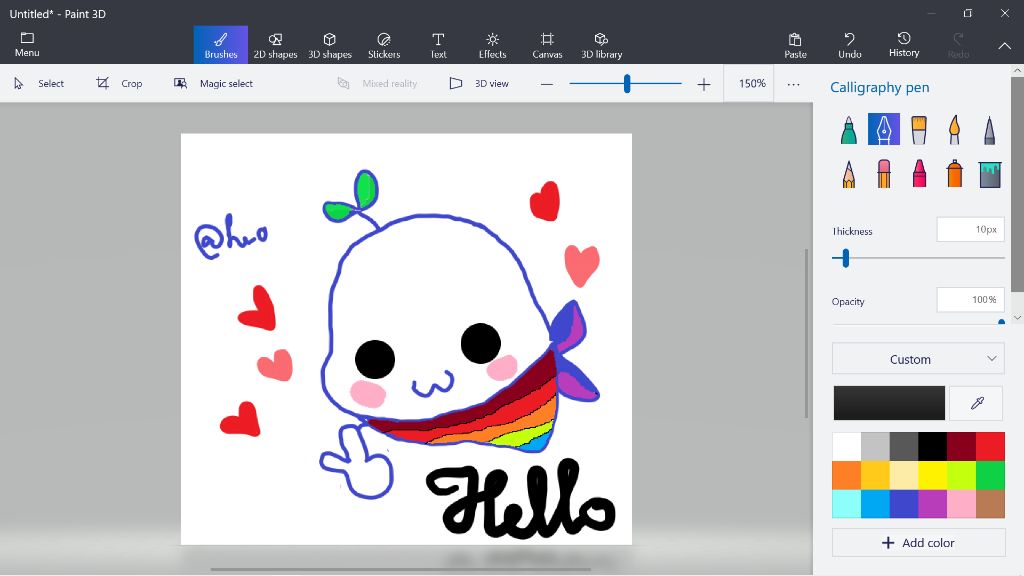Toggle 3D view mode
Screen dimensions: 1024x576
point(479,84)
